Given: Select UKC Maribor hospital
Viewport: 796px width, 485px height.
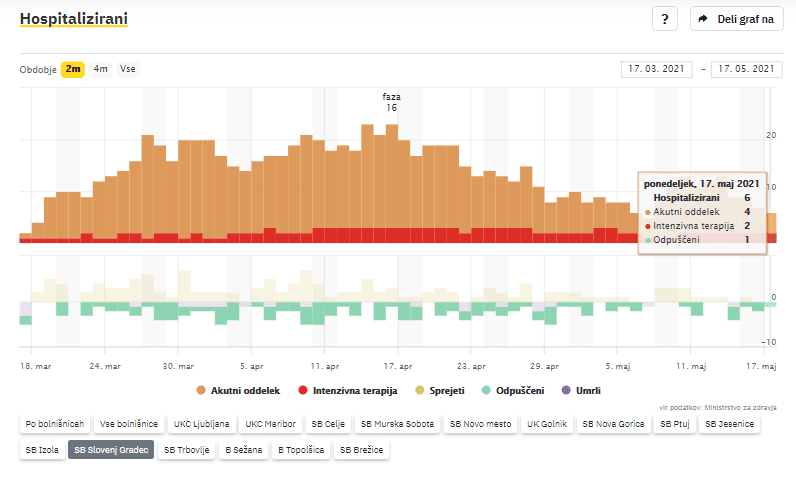Looking at the screenshot, I should (x=271, y=424).
